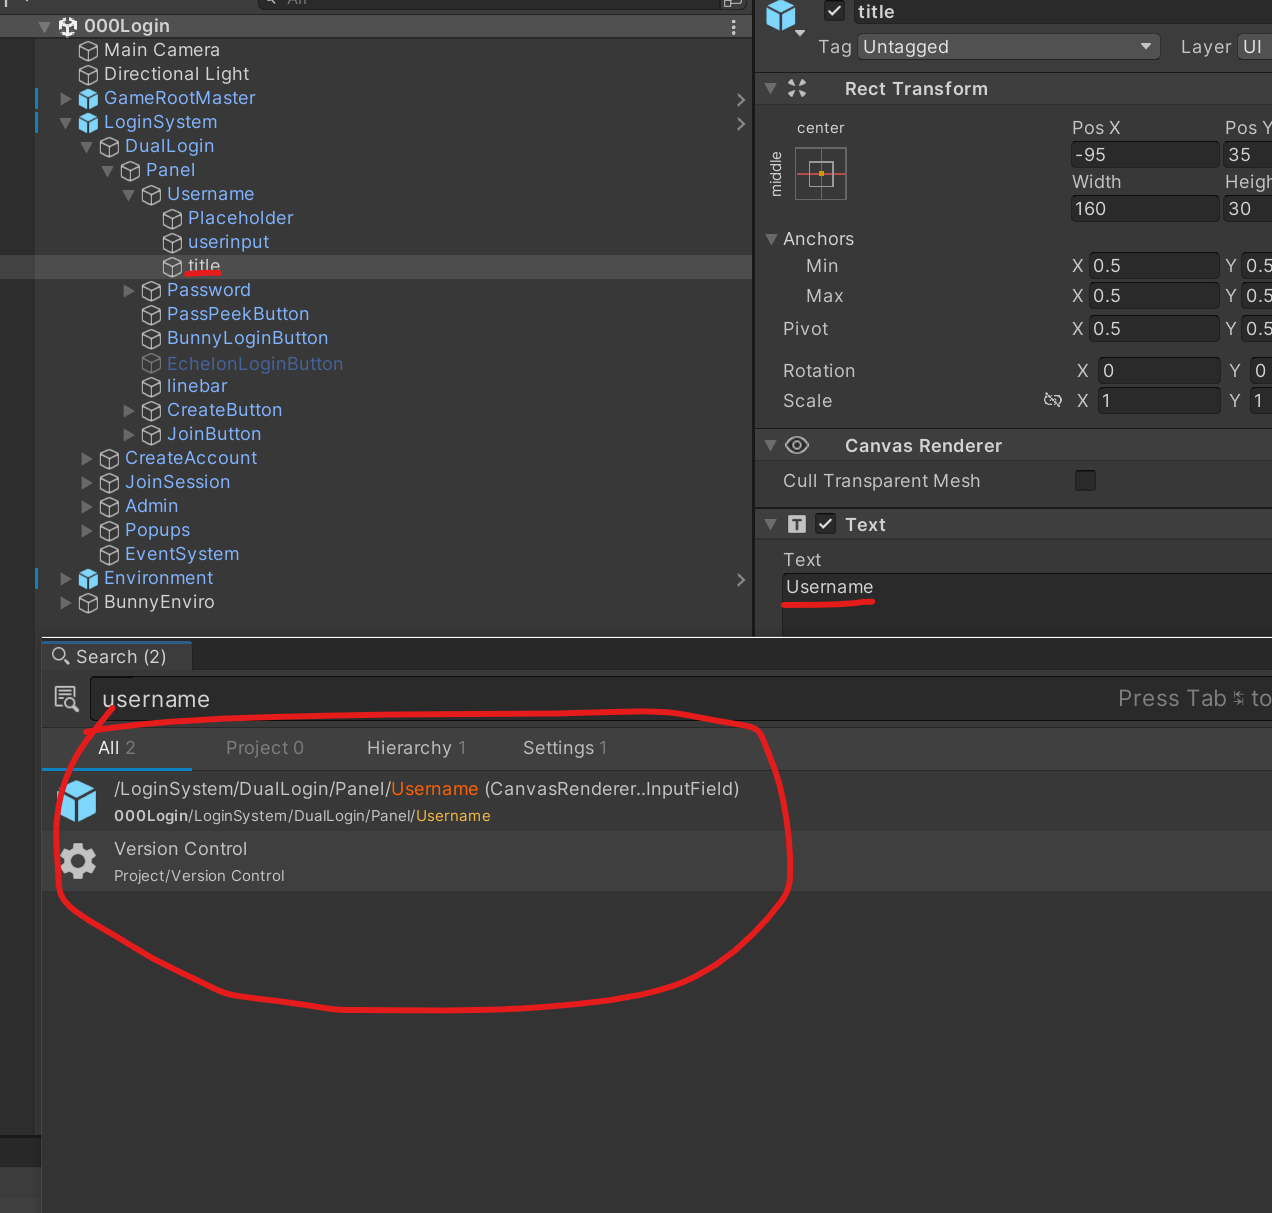The height and width of the screenshot is (1213, 1272).
Task: Disable the Text component enabled checkbox
Action: (x=826, y=523)
